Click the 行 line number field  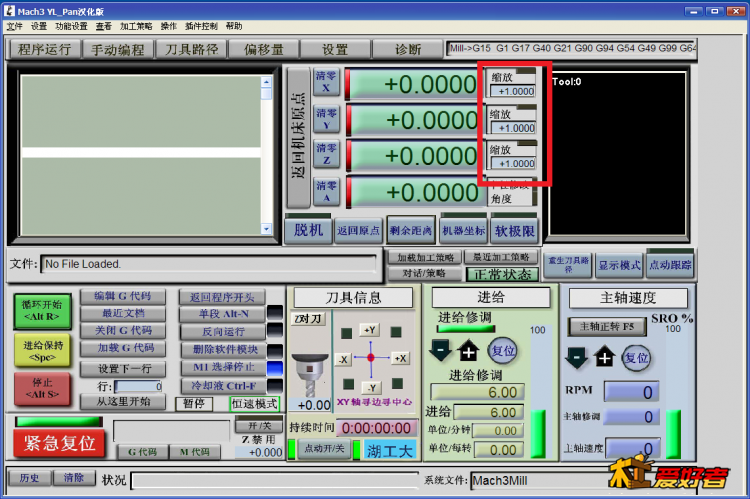[x=138, y=386]
